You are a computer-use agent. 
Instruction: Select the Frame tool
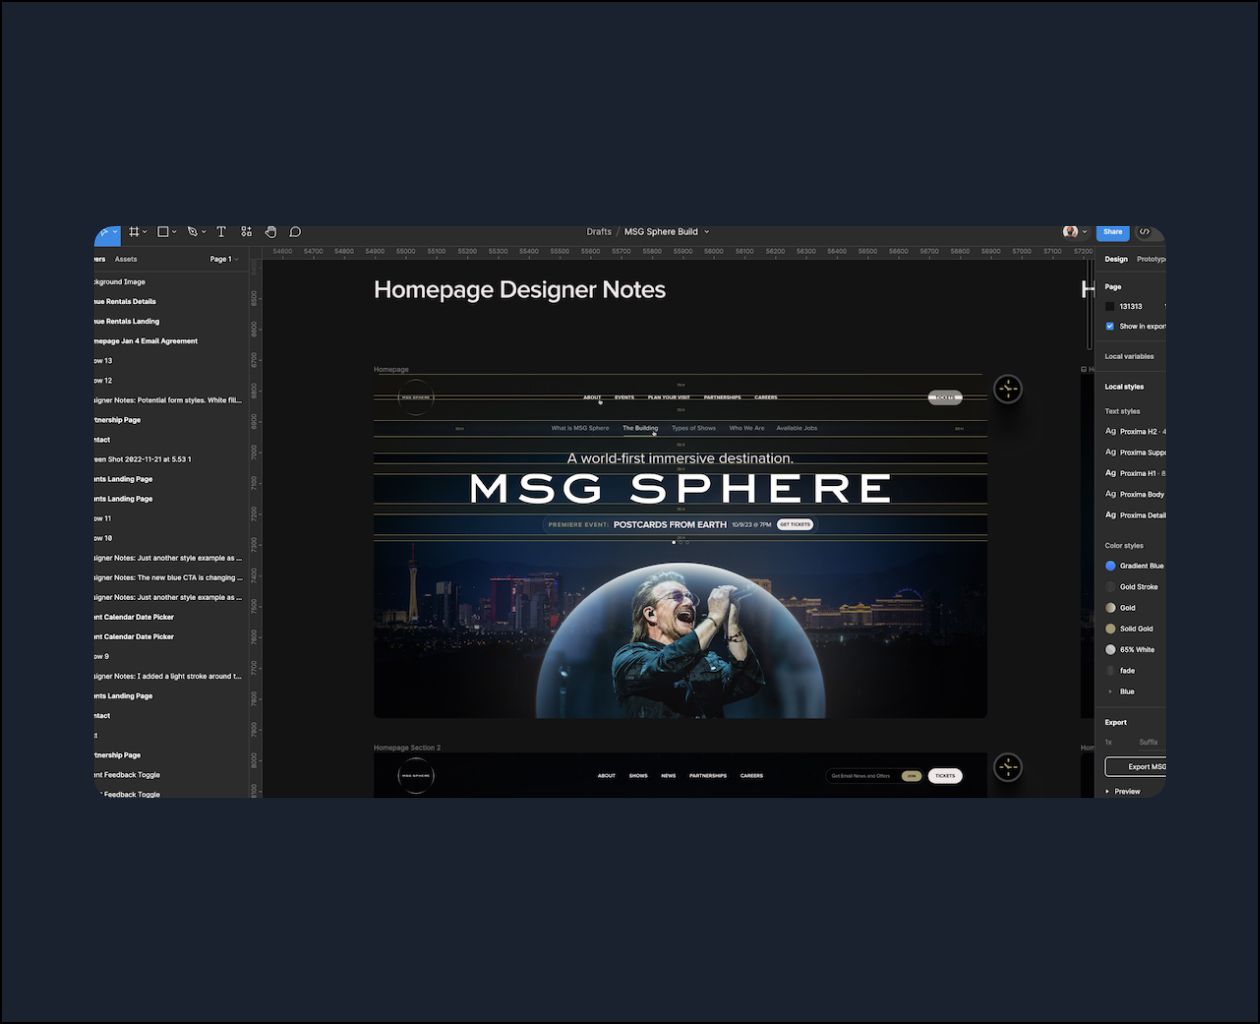pyautogui.click(x=134, y=232)
